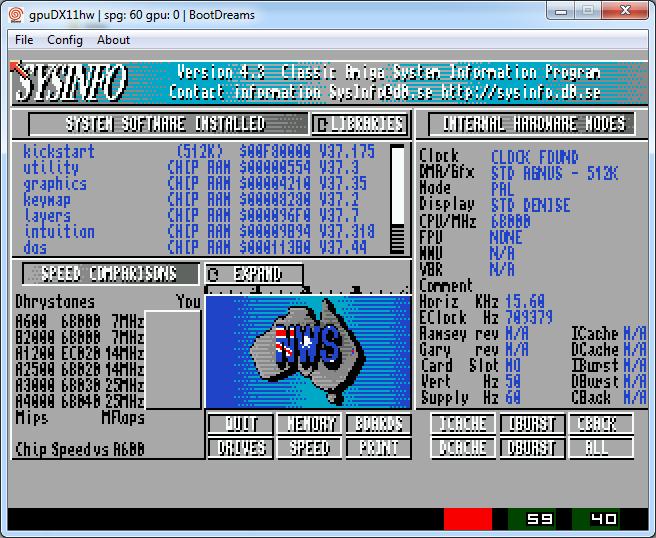Screen dimensions: 656x538
Task: Toggle the ALL caches button
Action: (x=601, y=448)
